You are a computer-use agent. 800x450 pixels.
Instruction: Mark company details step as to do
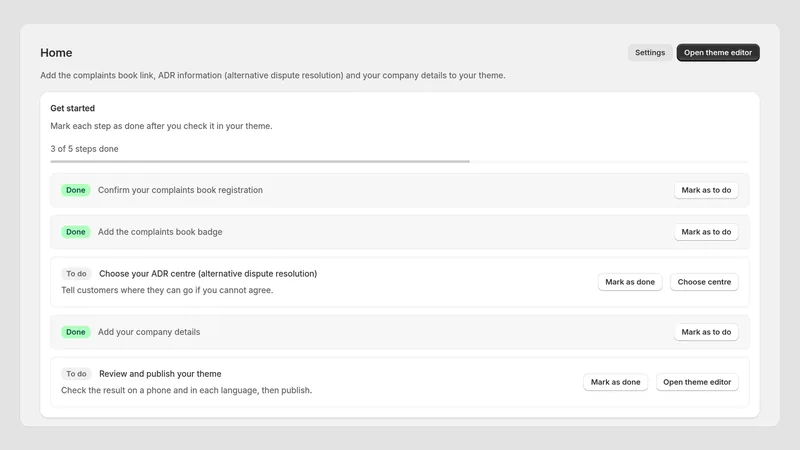pos(706,332)
